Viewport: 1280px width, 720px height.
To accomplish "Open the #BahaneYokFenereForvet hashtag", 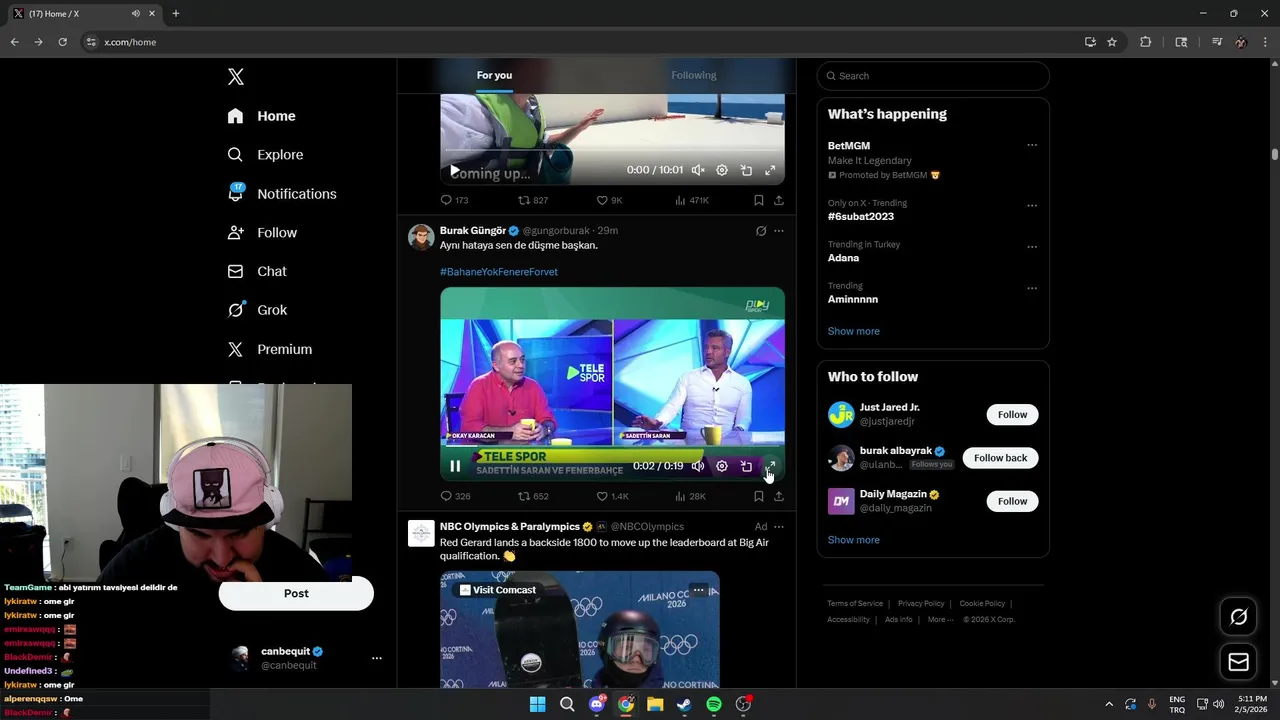I will (x=499, y=272).
